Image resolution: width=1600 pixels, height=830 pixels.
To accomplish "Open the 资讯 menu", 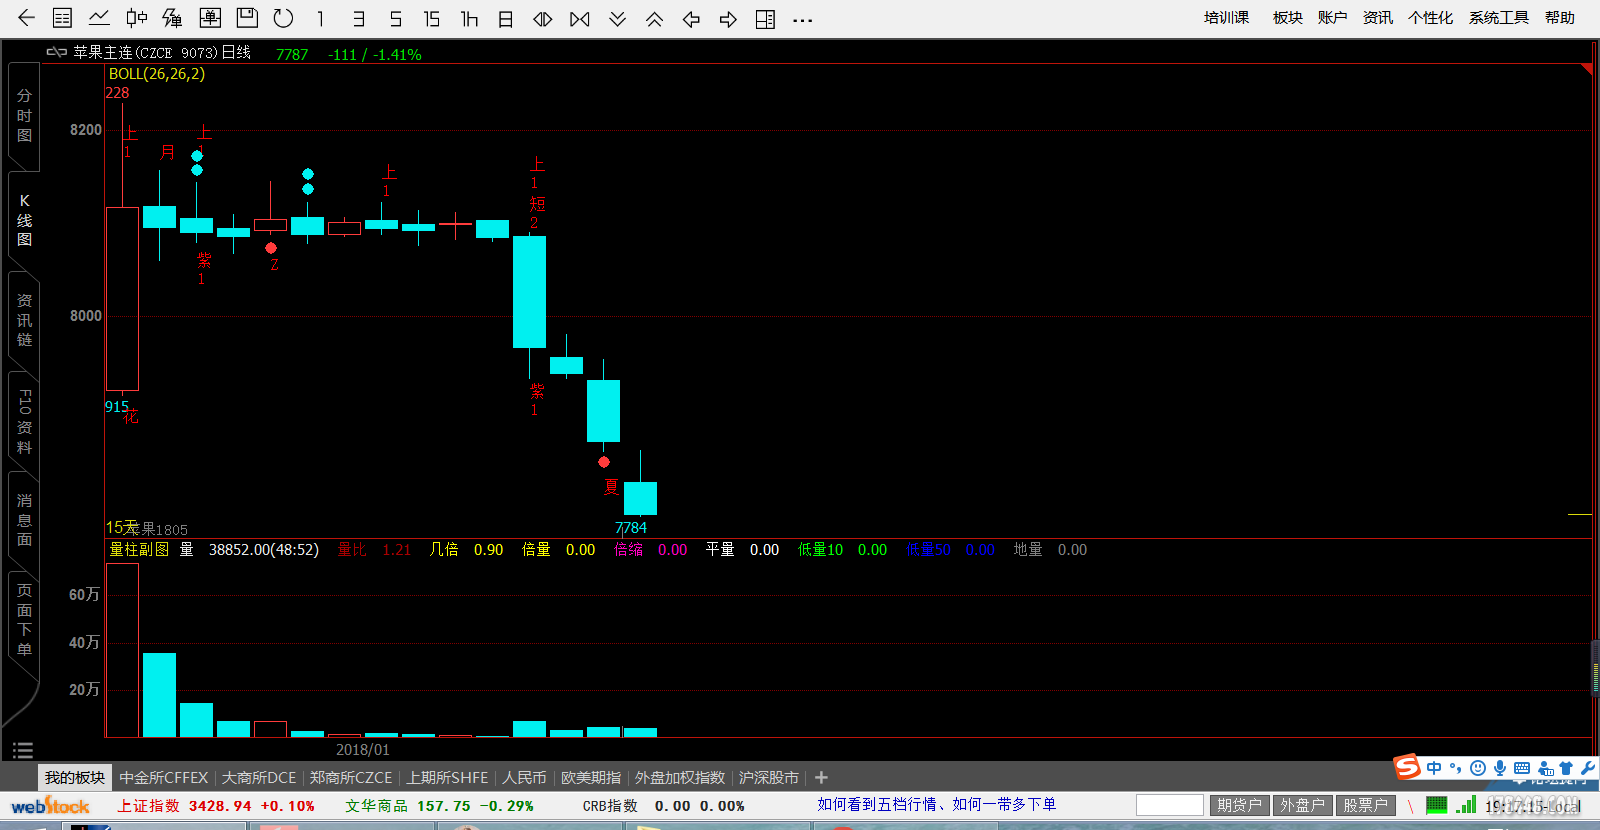I will click(x=1378, y=17).
